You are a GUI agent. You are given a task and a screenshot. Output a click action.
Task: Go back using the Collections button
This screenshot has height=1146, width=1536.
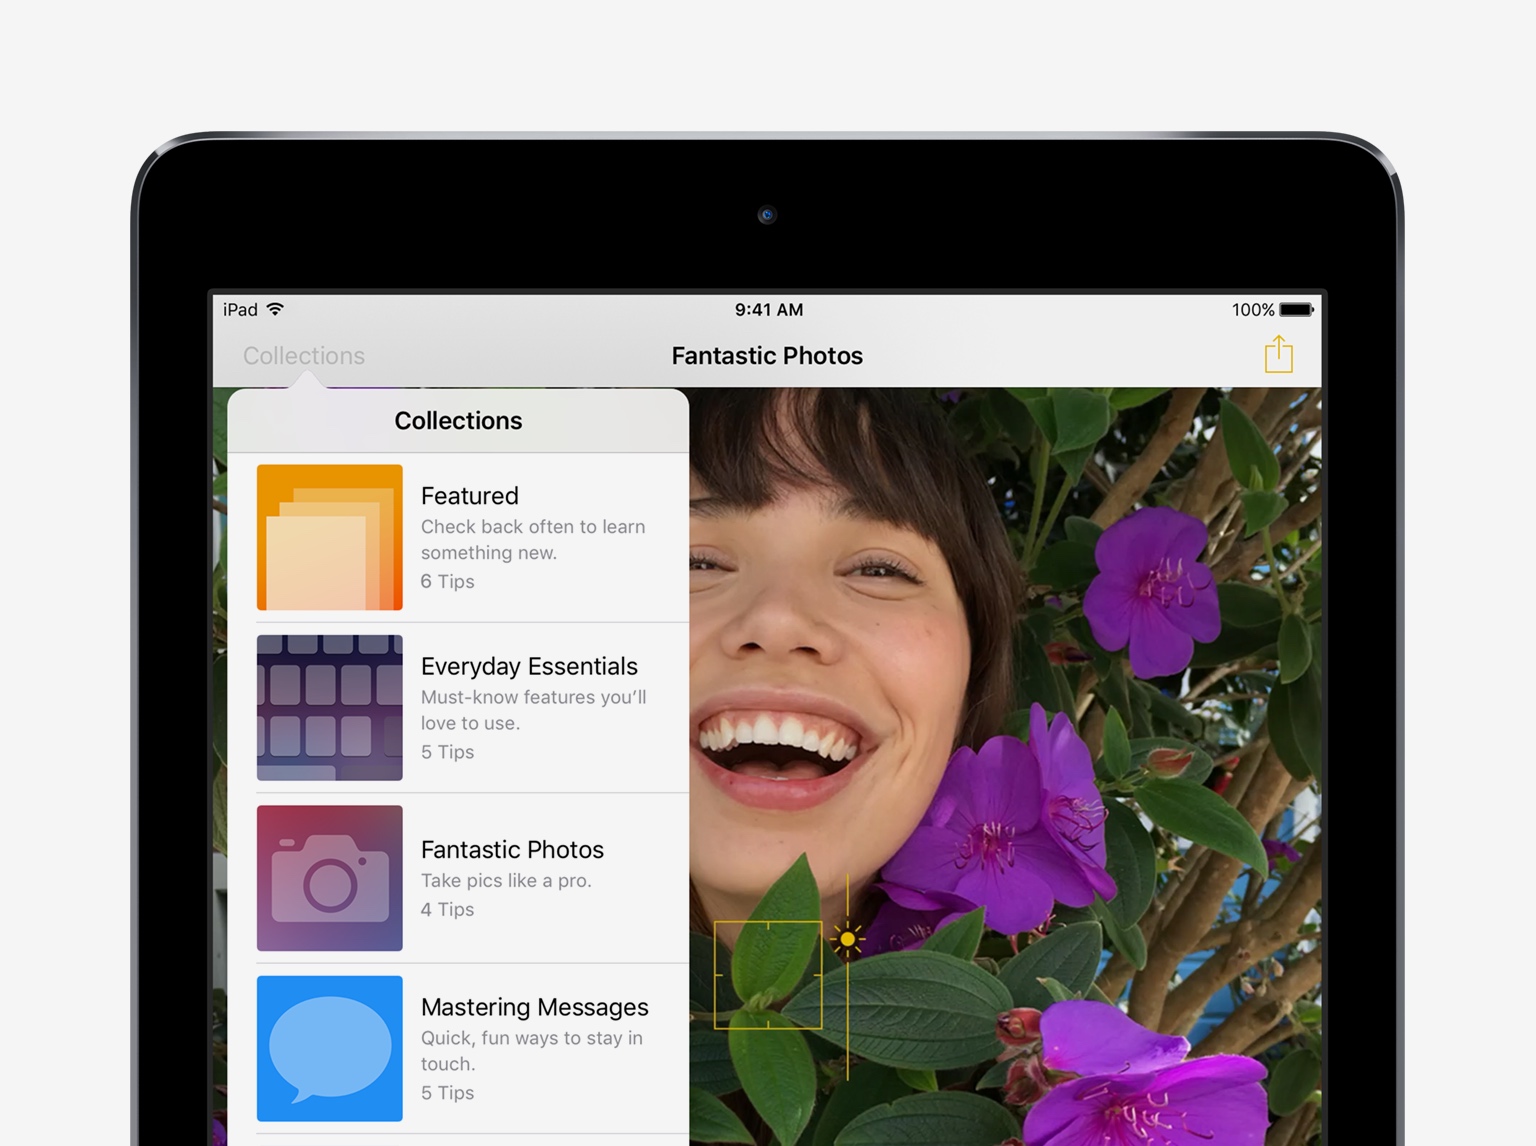[303, 356]
